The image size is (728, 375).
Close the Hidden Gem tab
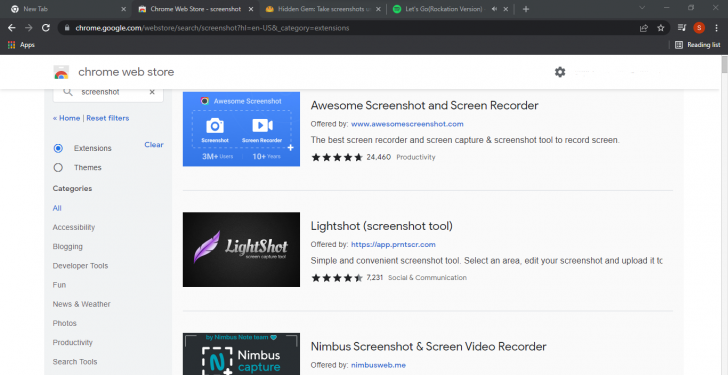coord(378,9)
